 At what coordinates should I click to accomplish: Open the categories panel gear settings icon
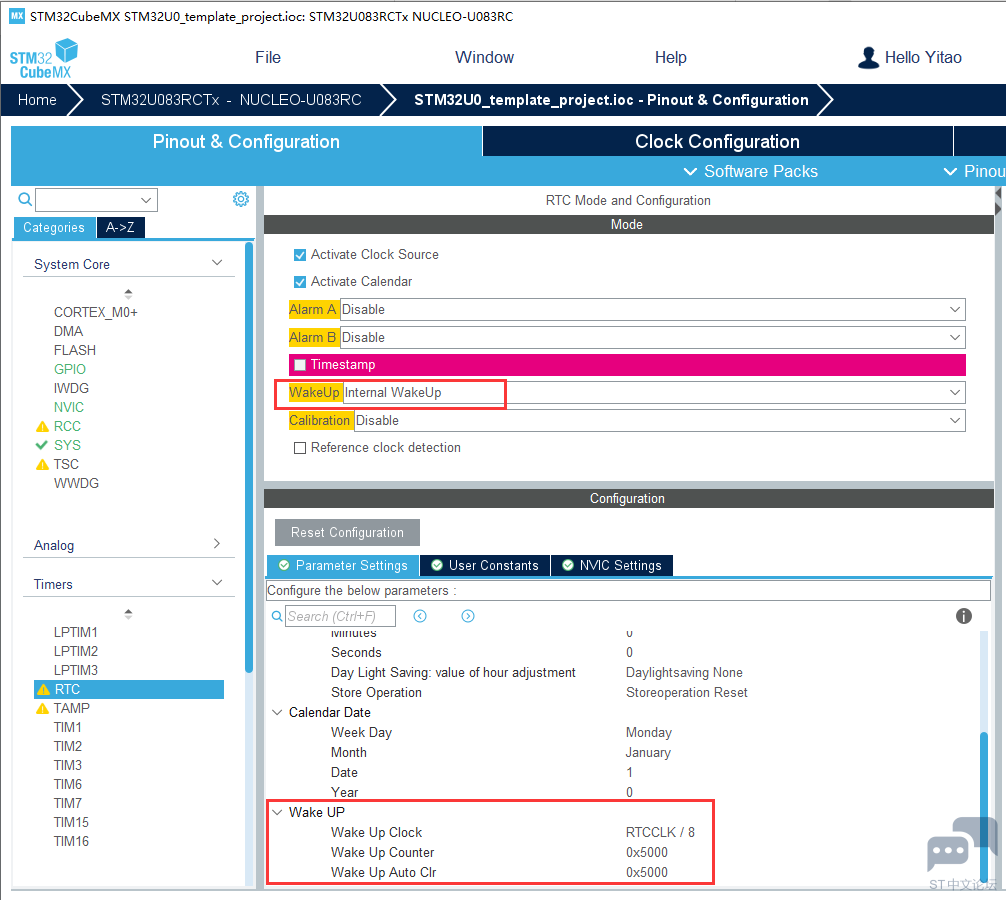(241, 199)
